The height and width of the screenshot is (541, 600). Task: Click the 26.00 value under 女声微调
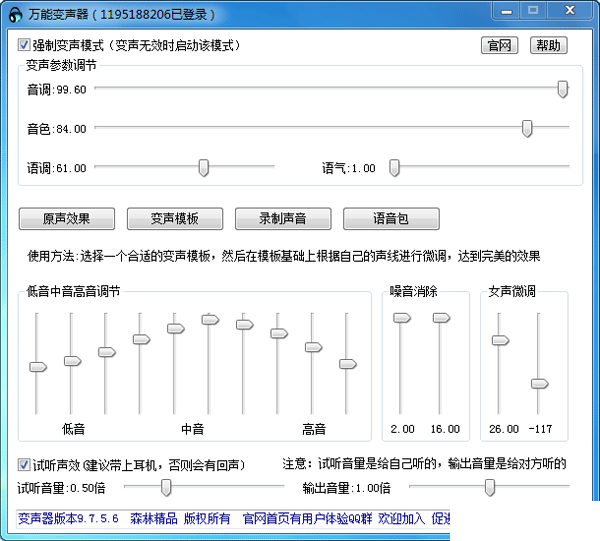[x=504, y=429]
